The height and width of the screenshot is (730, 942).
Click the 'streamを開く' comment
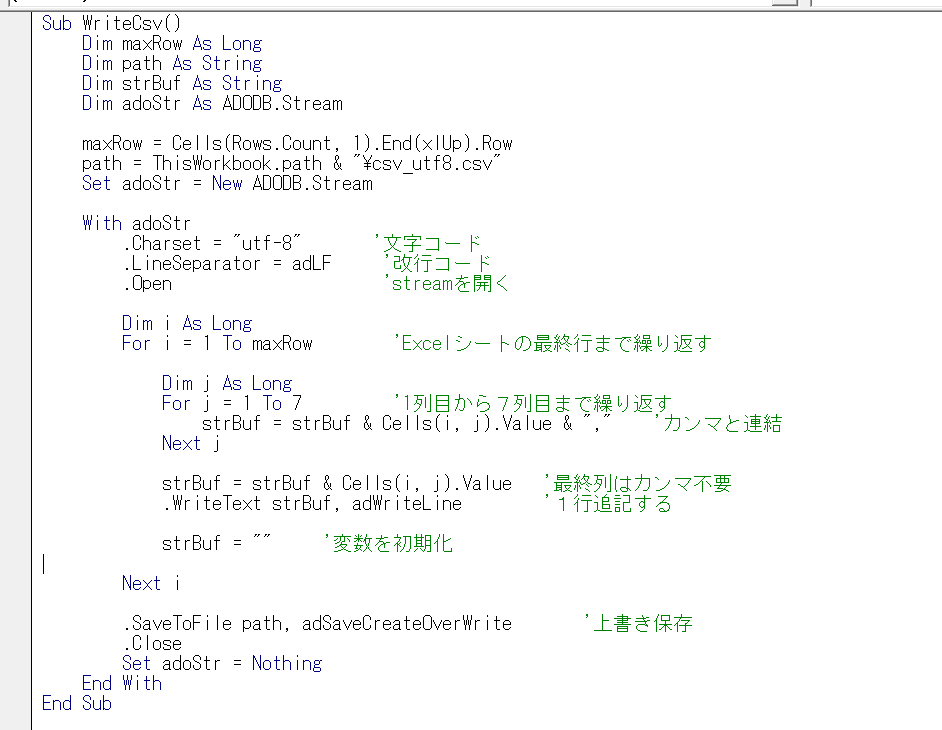(x=447, y=284)
